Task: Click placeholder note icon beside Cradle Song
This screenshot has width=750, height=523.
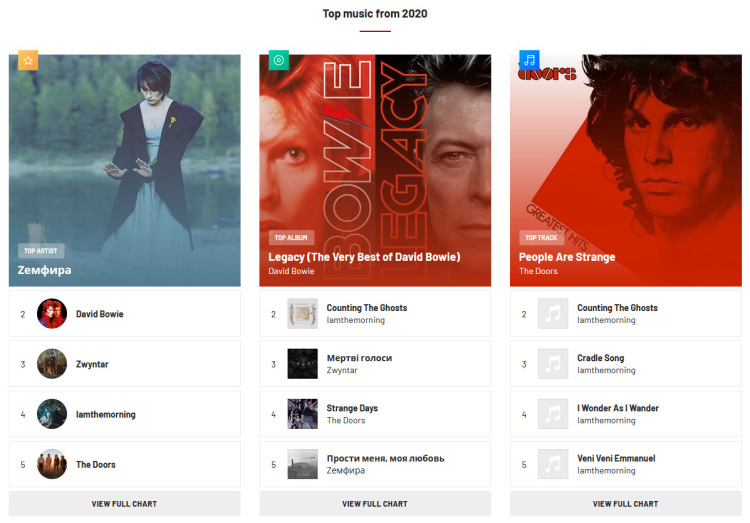Action: tap(553, 364)
